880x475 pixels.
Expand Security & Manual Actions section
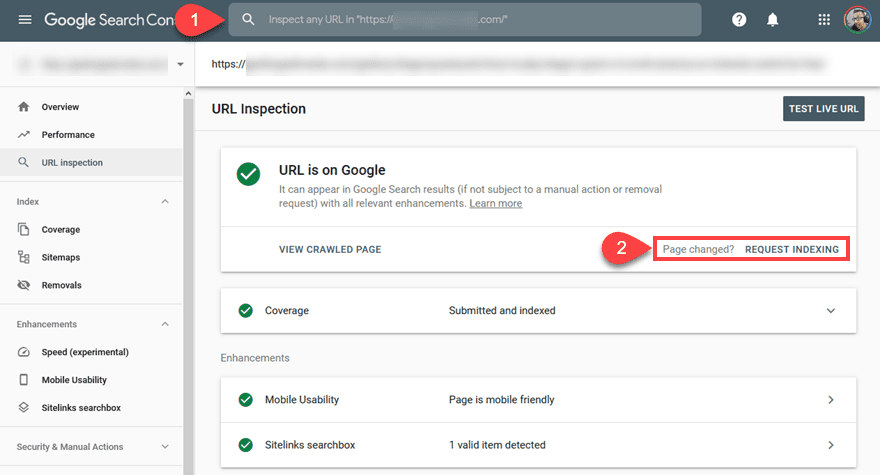[x=165, y=447]
